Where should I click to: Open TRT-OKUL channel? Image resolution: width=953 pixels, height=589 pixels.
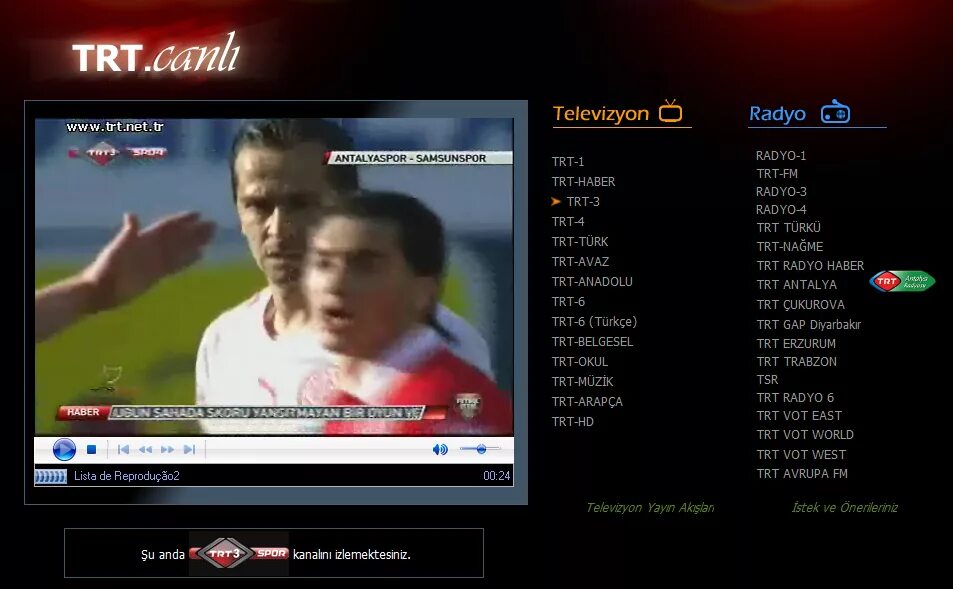click(x=580, y=362)
